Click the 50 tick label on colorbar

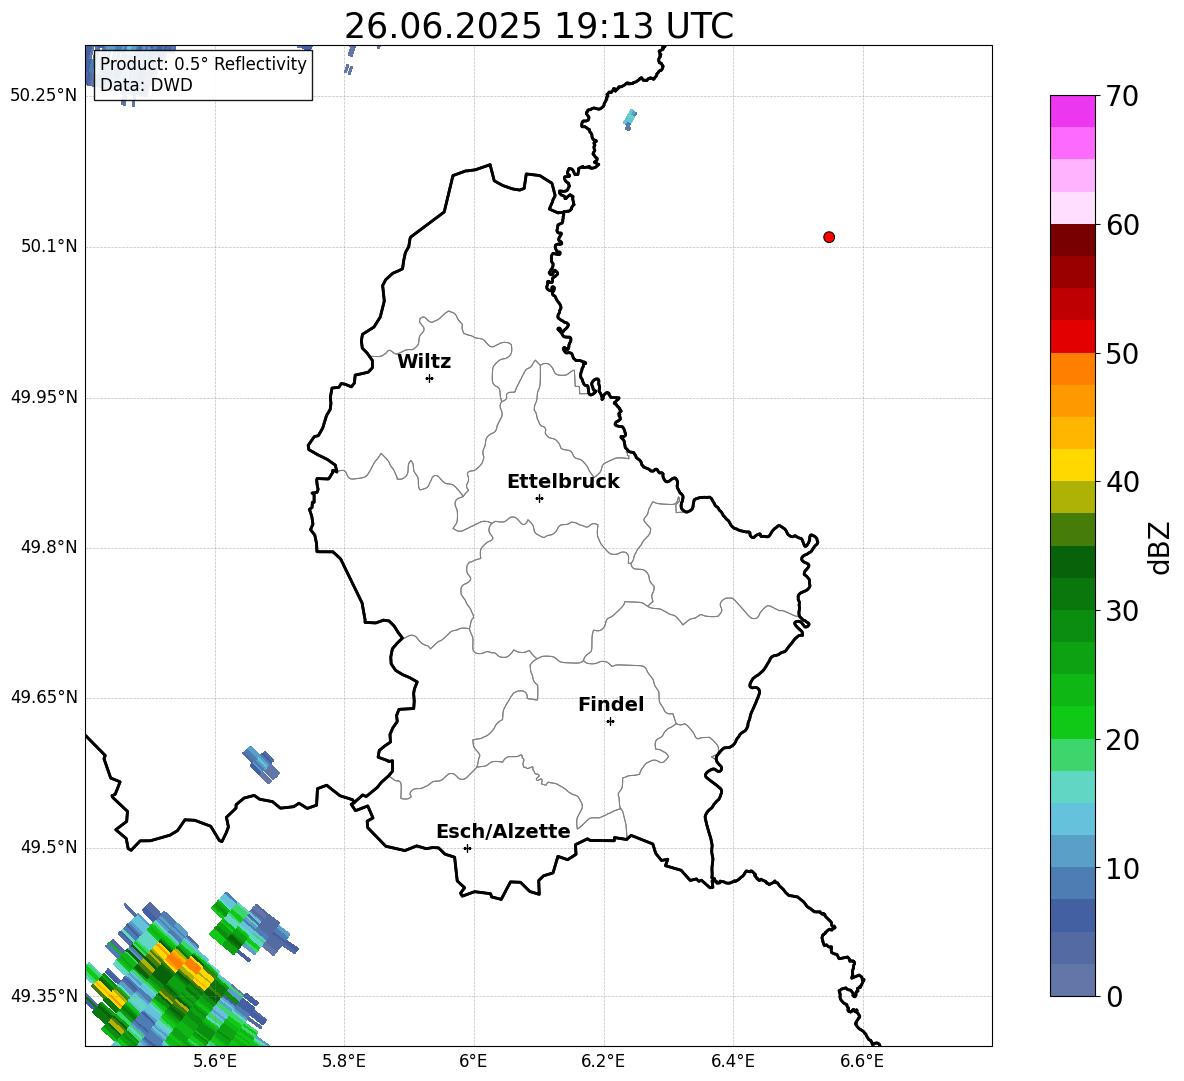tap(1122, 354)
